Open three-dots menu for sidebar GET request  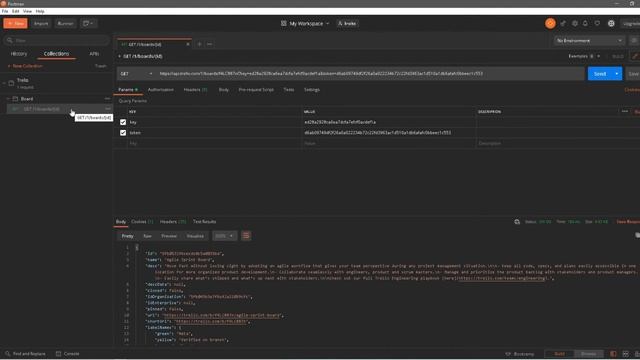(108, 109)
